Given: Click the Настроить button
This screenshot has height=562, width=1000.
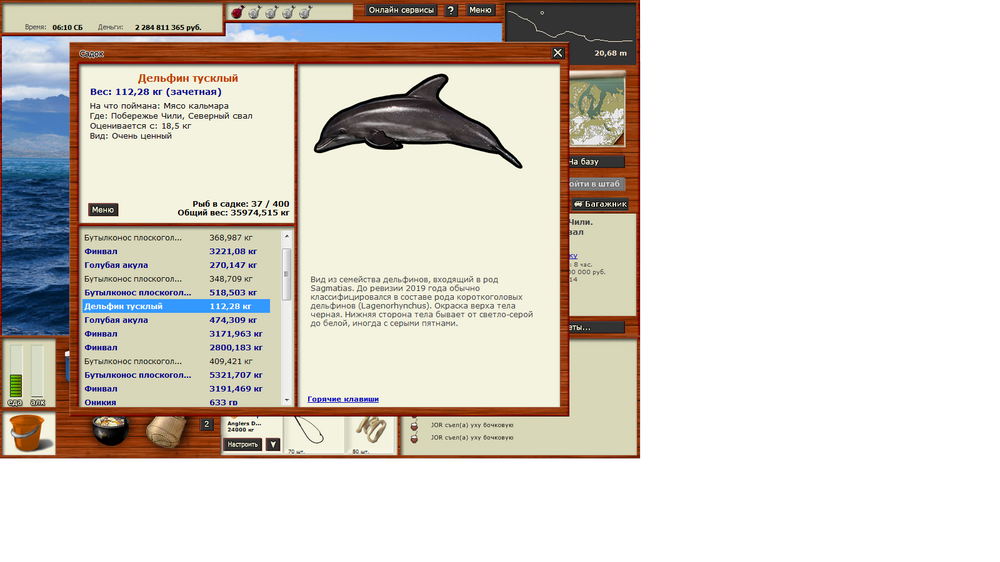Looking at the screenshot, I should click(242, 445).
